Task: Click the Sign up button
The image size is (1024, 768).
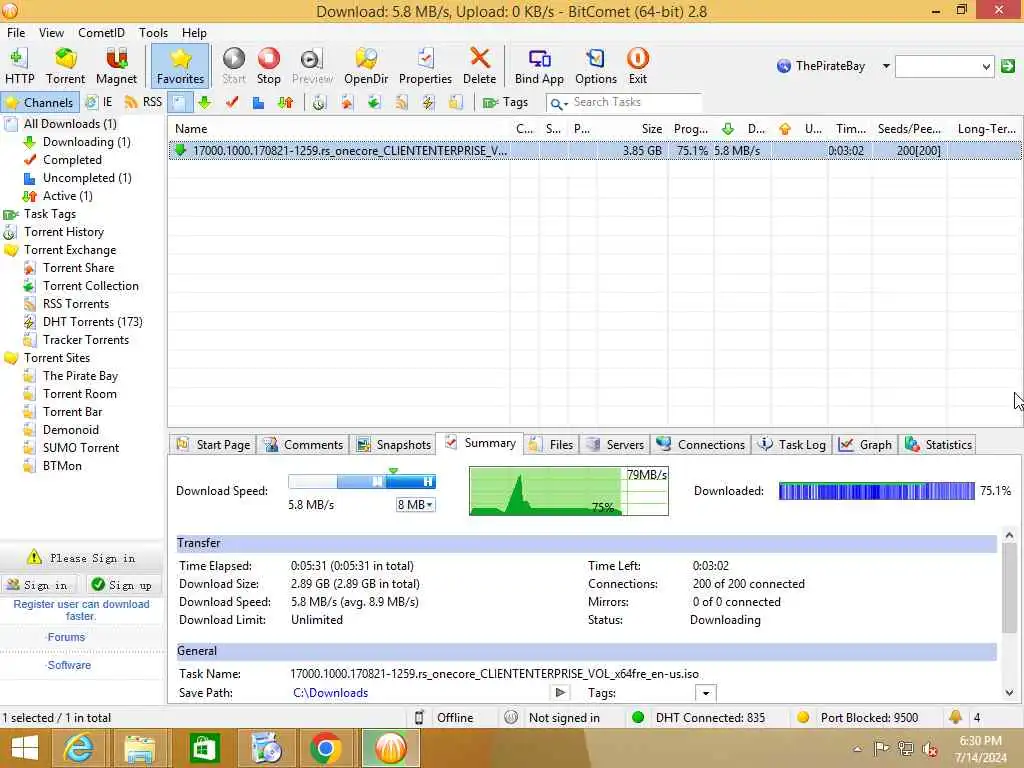Action: pyautogui.click(x=123, y=584)
